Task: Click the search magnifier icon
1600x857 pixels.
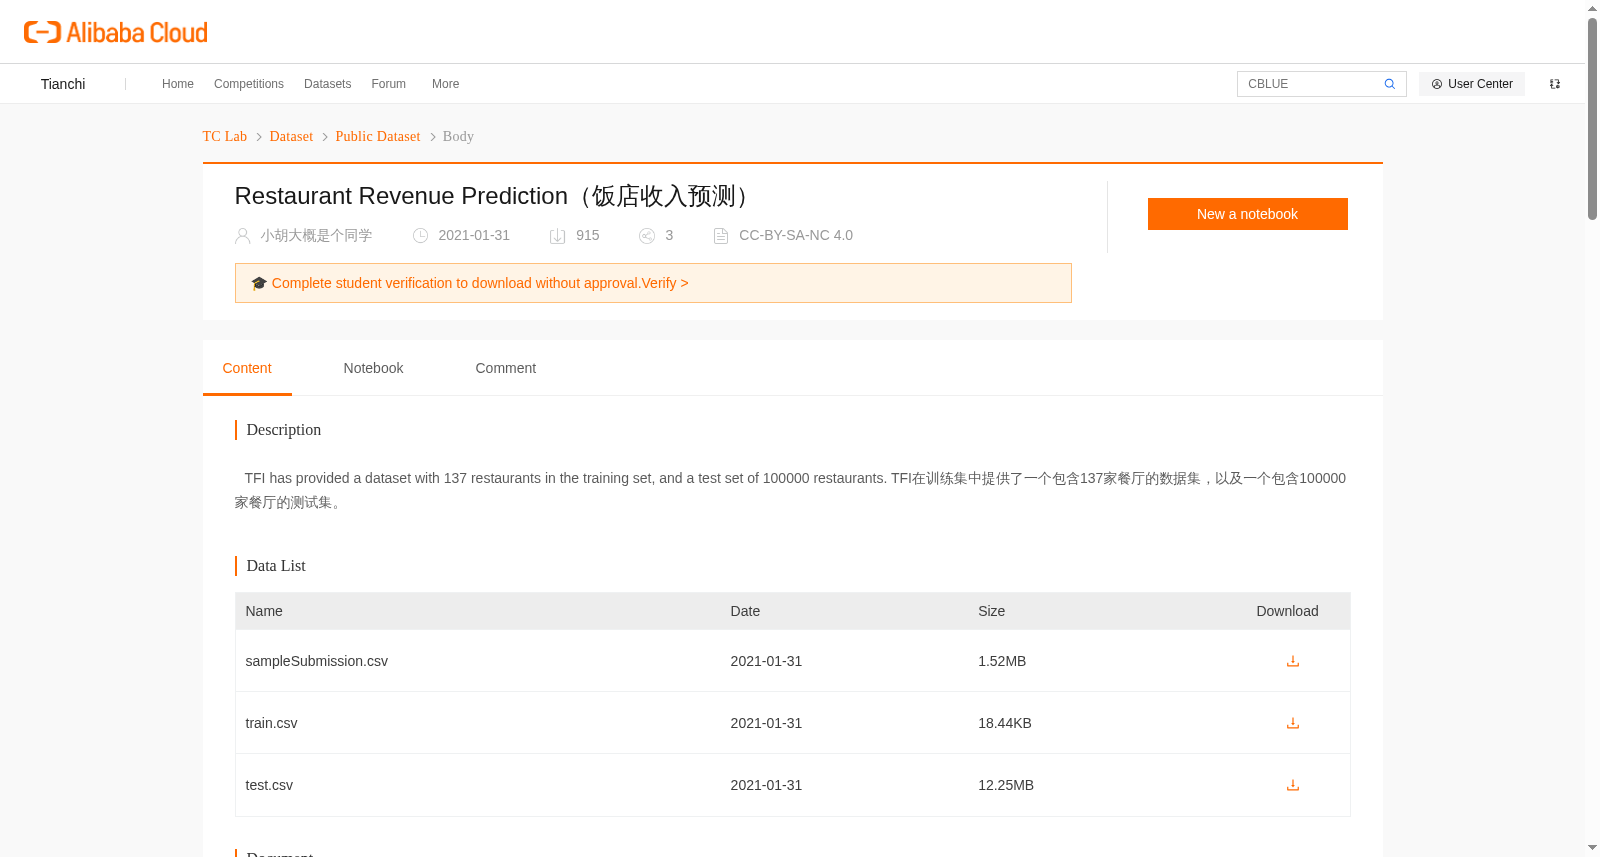Action: point(1390,84)
